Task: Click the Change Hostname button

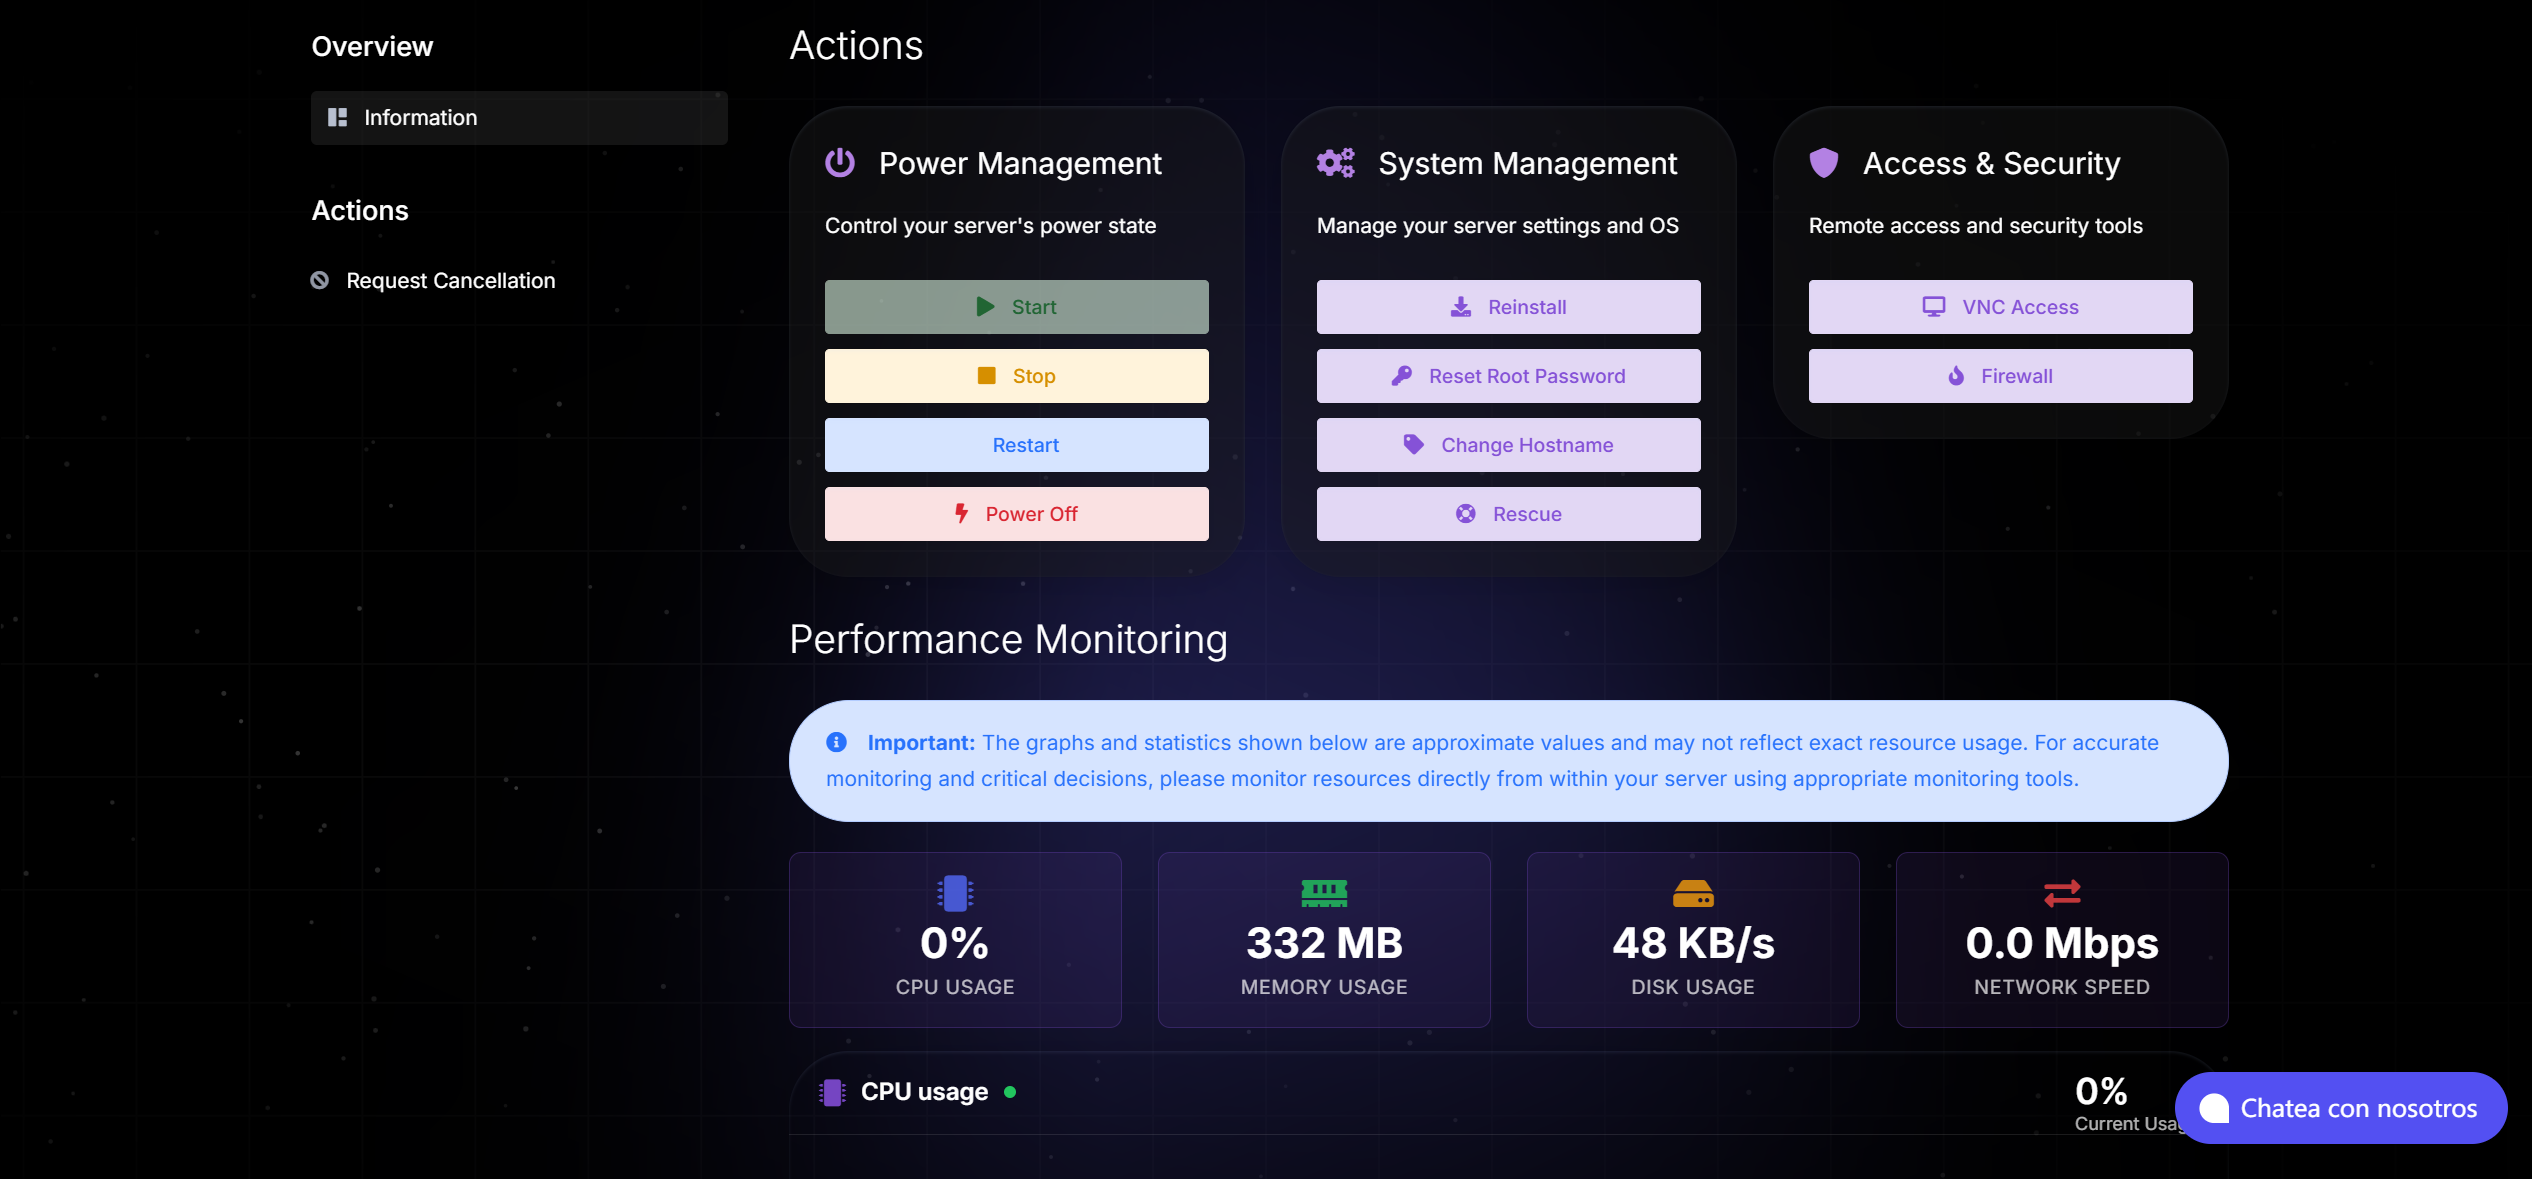Action: click(x=1508, y=445)
